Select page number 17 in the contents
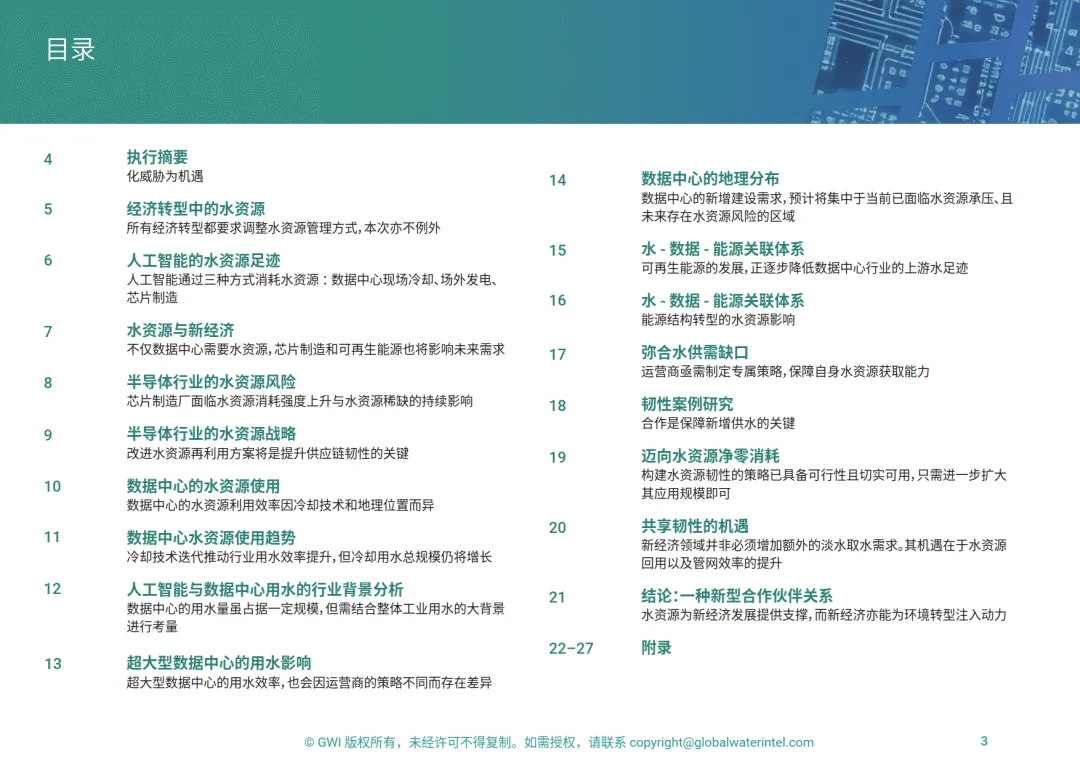 [x=557, y=355]
